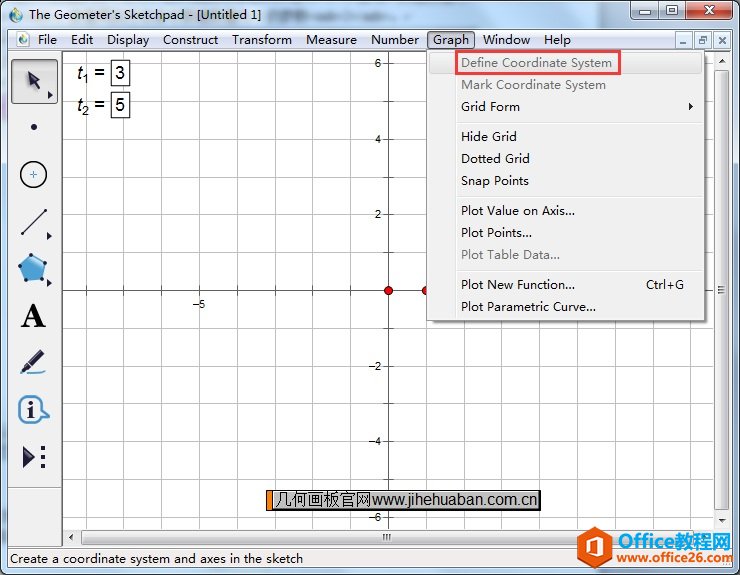The image size is (740, 575).
Task: Click the 6 y-axis label
Action: pyautogui.click(x=378, y=63)
